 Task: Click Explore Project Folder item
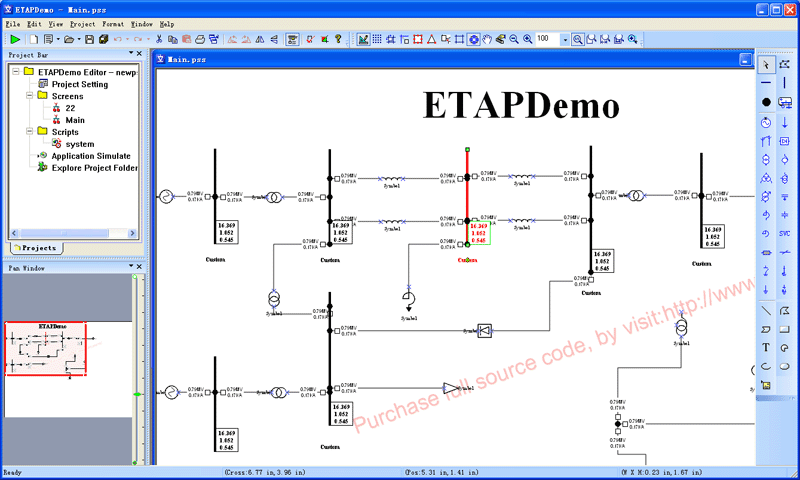pos(95,168)
